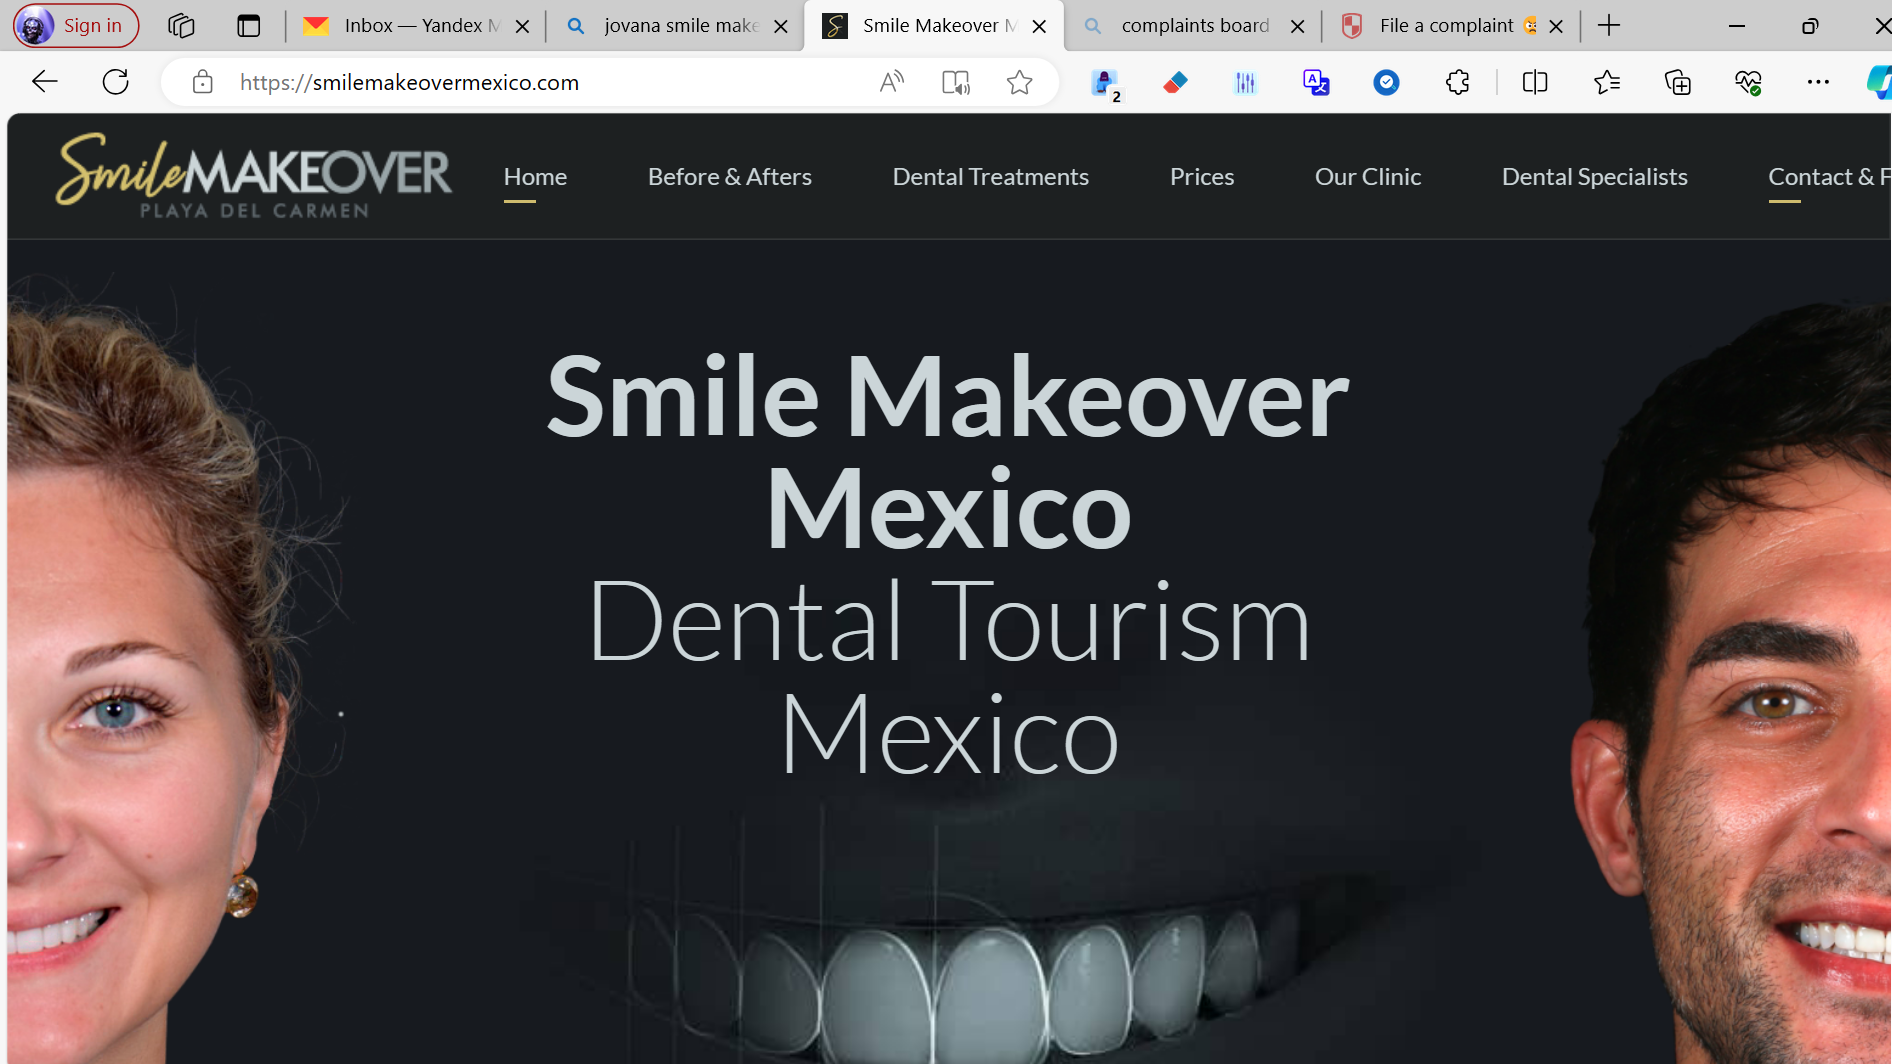Open the browser Workspaces icon
Screen dimensions: 1892x1064
pos(181,26)
